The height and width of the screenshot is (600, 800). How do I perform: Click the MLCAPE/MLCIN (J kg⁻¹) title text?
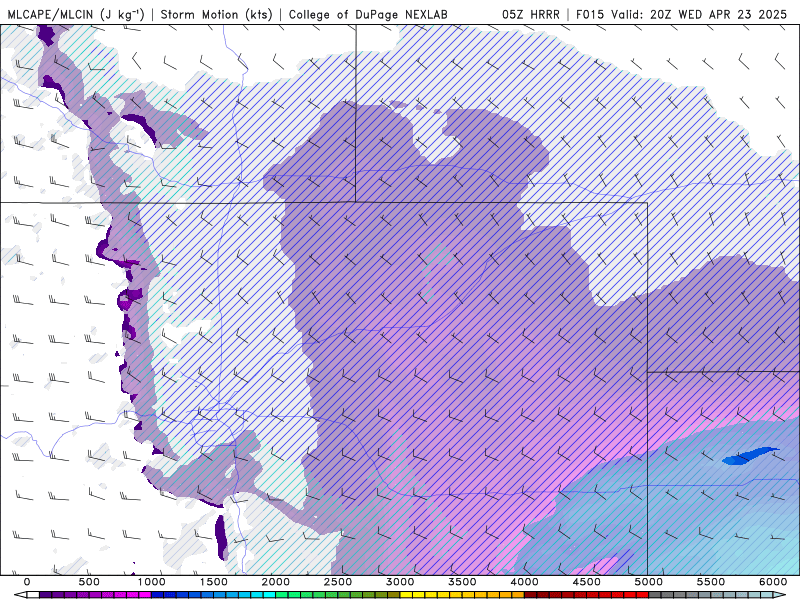point(77,14)
